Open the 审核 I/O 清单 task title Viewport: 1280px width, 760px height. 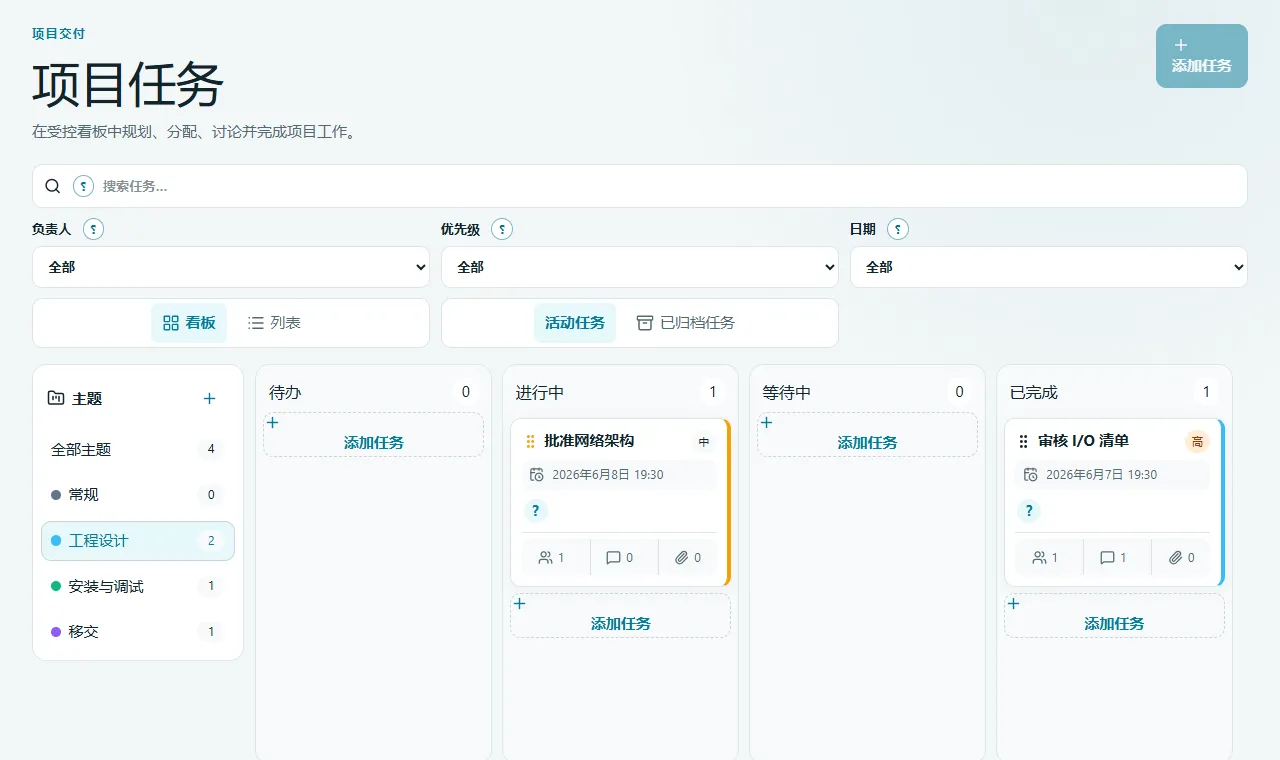(1083, 441)
